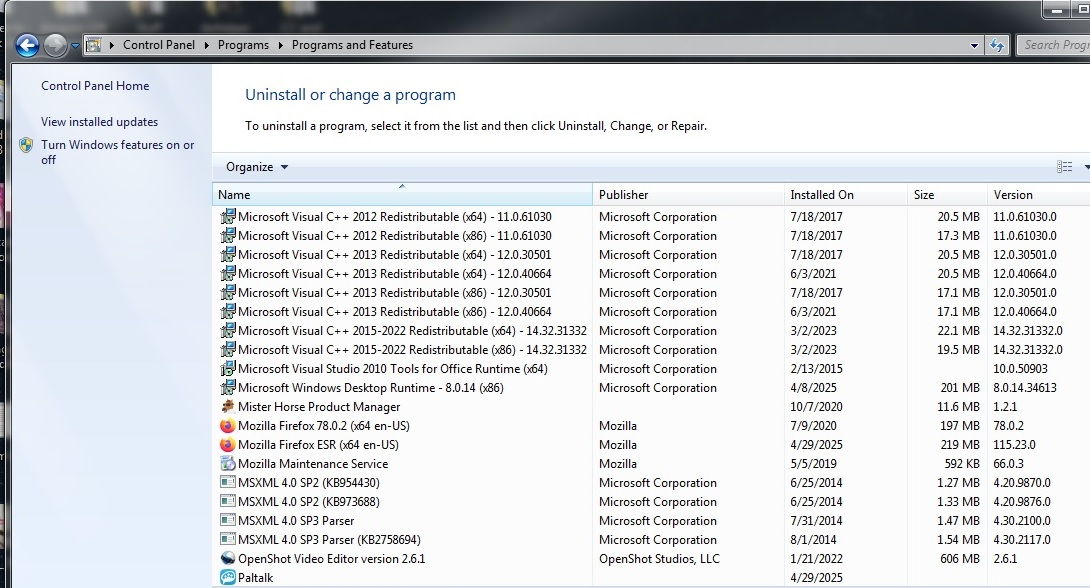Click the 592 KB size cell

[962, 464]
